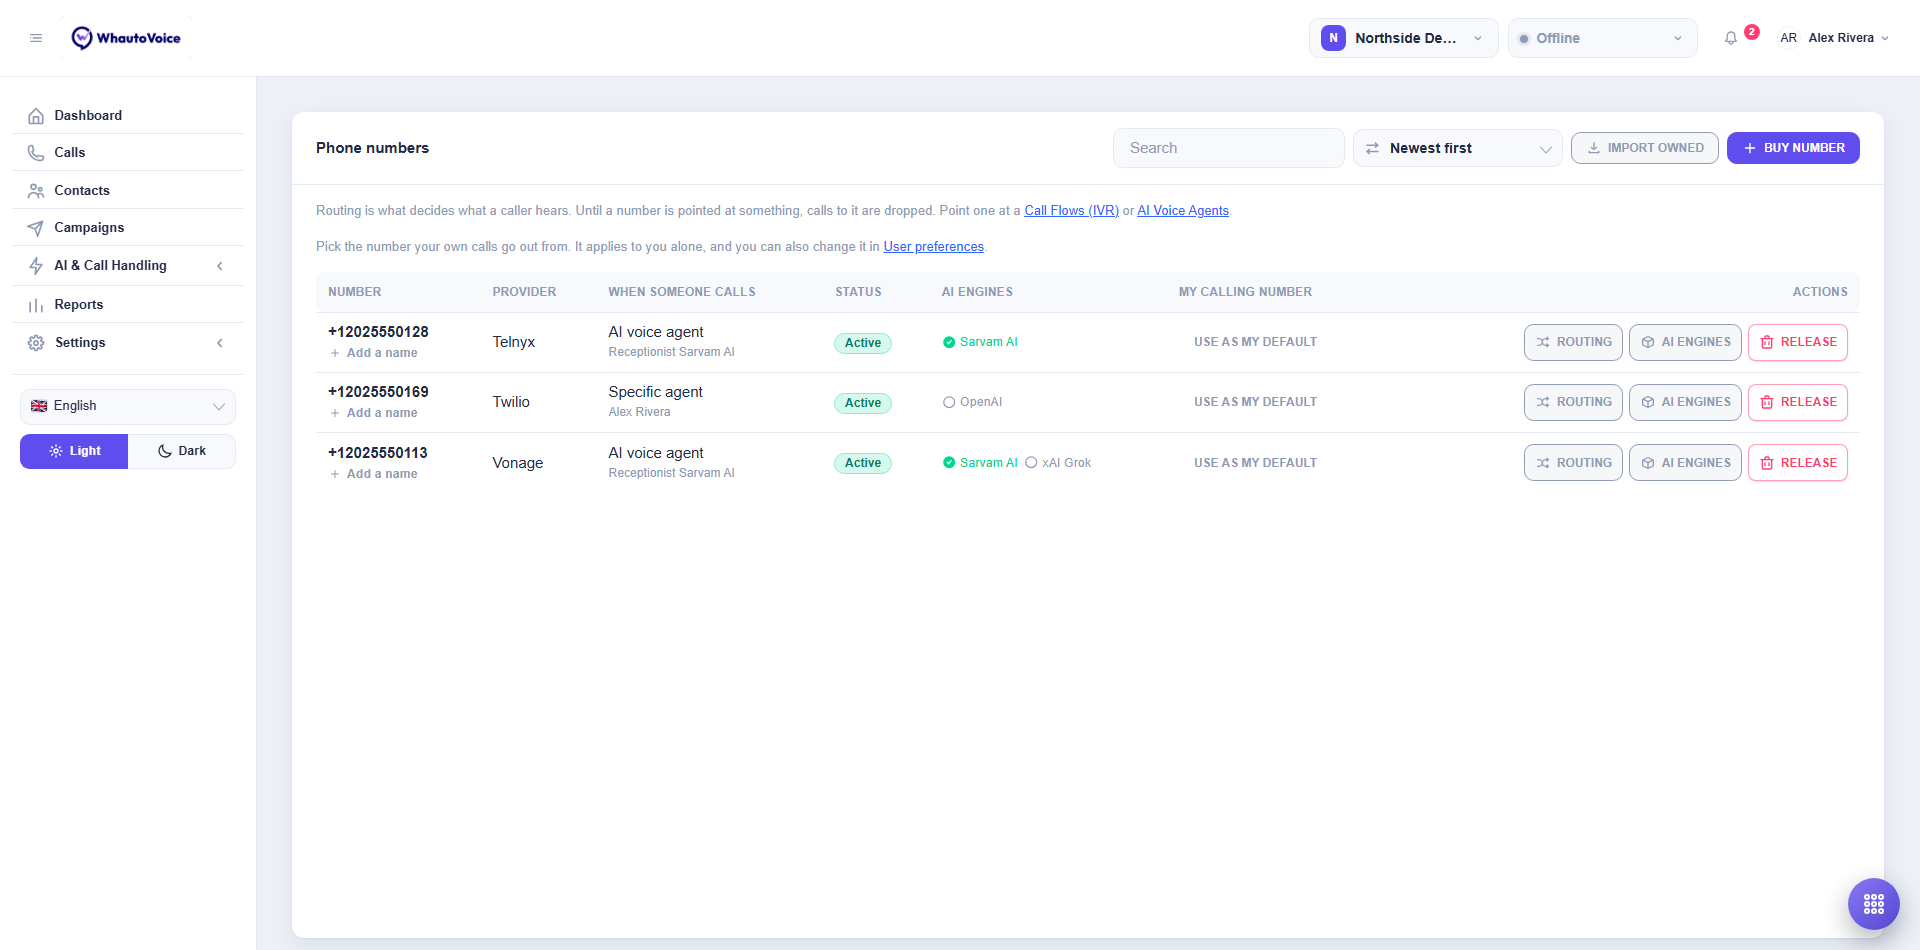Open the floating apps grid button
Image resolution: width=1920 pixels, height=950 pixels.
tap(1873, 904)
